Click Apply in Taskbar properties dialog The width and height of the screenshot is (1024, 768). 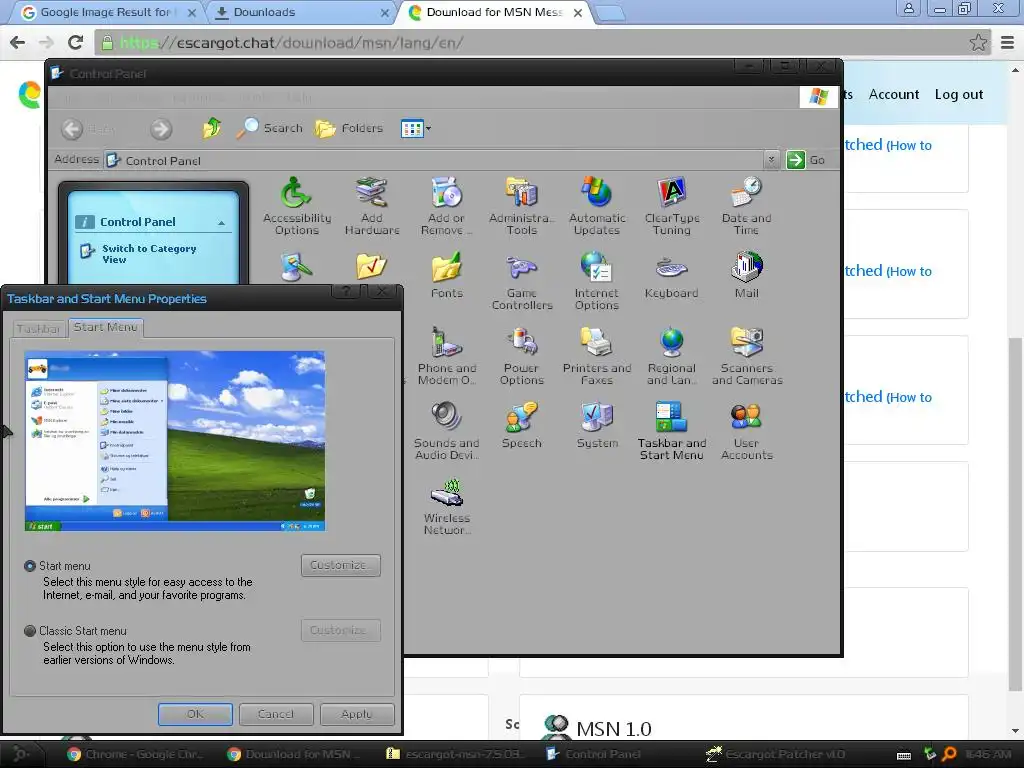[x=357, y=714]
